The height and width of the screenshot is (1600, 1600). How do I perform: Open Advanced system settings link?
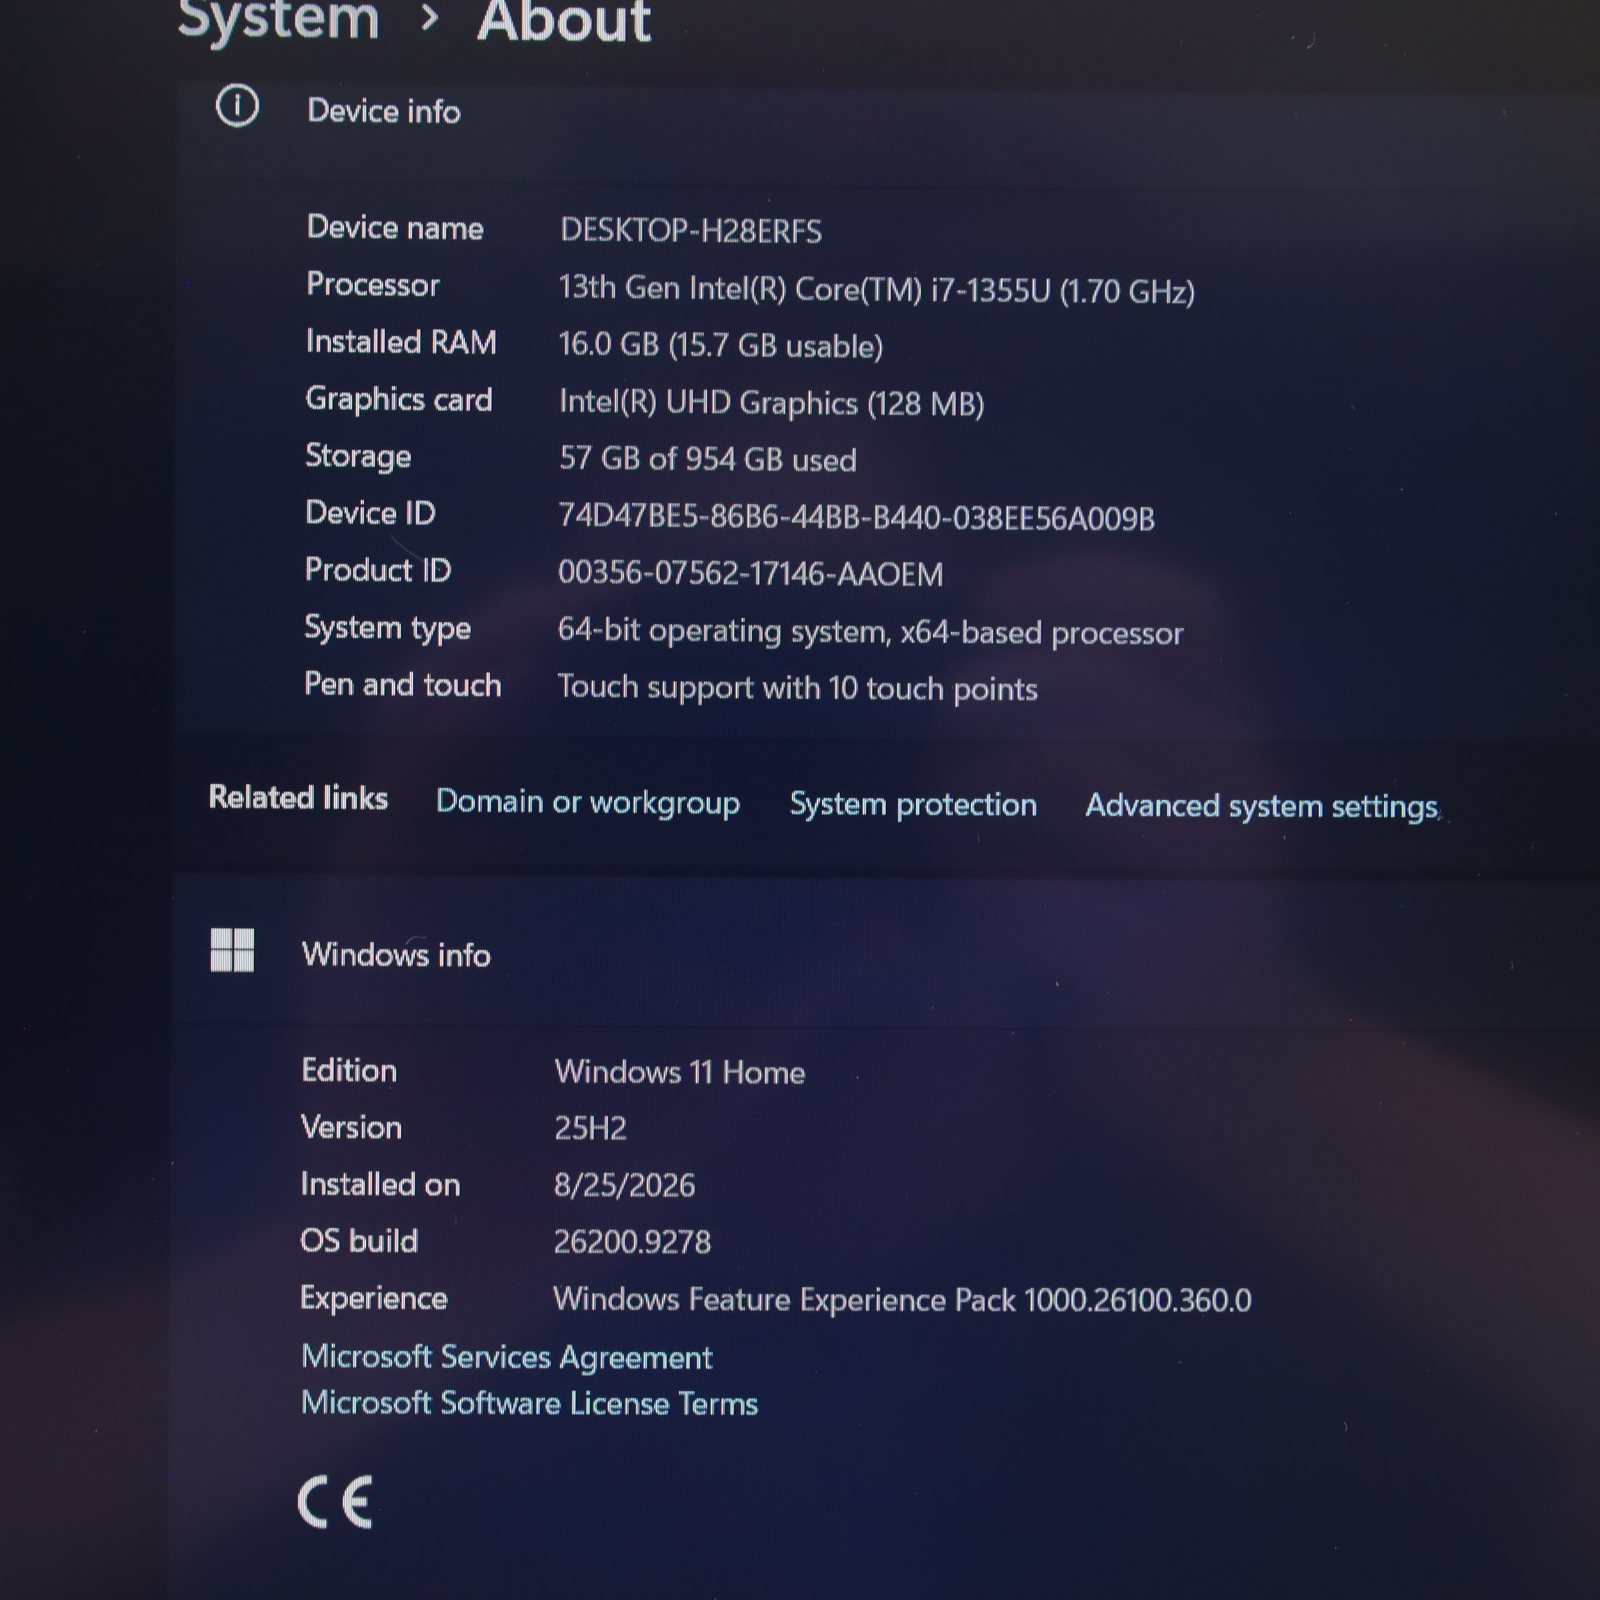point(1262,806)
